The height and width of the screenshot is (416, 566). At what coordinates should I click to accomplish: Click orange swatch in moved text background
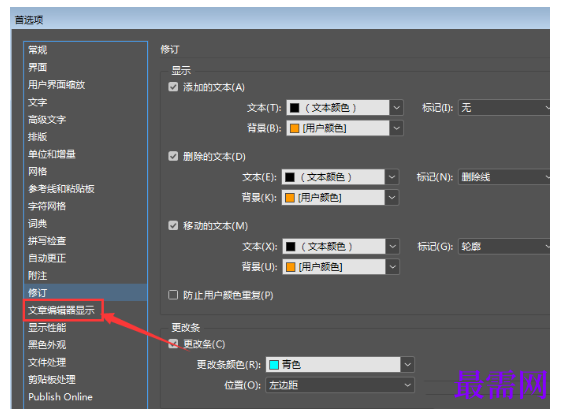(291, 267)
